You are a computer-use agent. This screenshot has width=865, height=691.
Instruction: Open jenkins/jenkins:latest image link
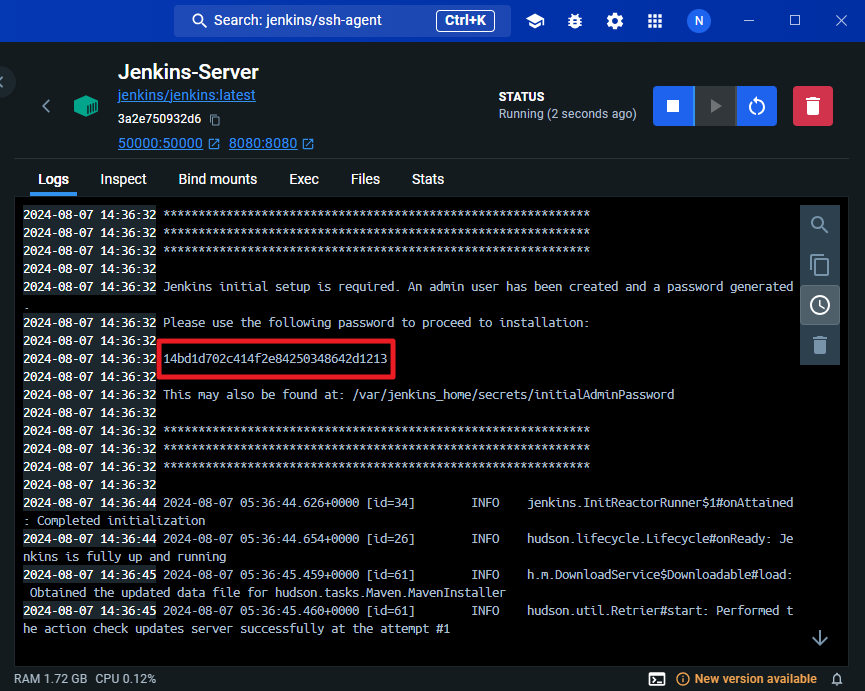(x=186, y=95)
